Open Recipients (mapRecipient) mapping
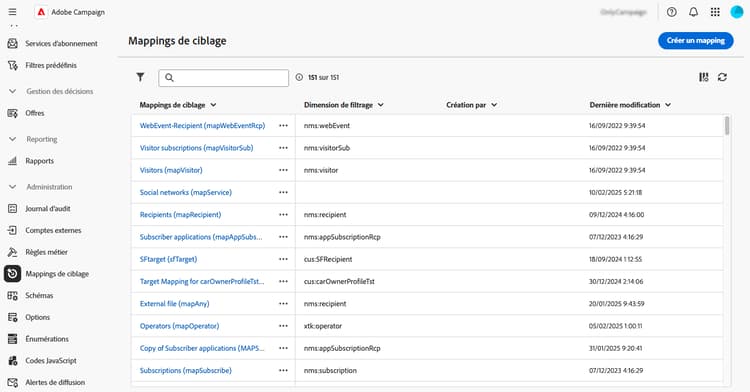 click(180, 215)
